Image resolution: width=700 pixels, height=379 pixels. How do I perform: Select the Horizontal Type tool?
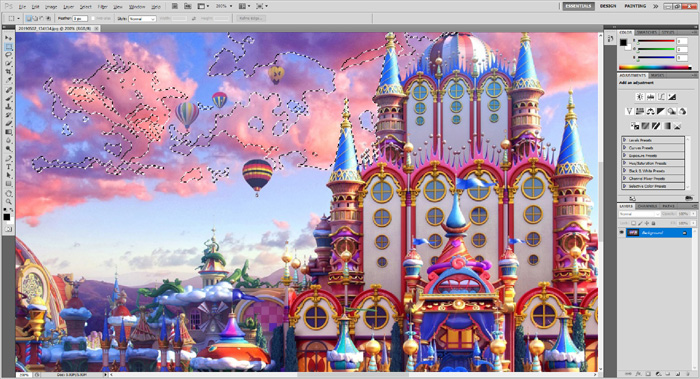[x=8, y=167]
